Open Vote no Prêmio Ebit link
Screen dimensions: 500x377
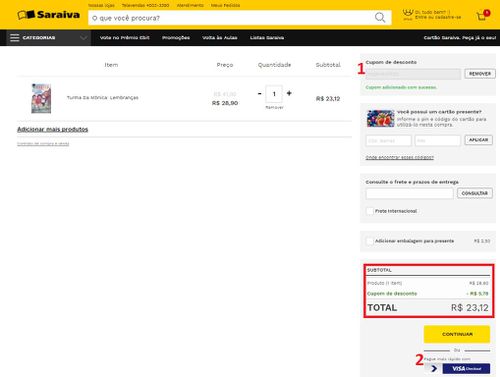point(125,38)
